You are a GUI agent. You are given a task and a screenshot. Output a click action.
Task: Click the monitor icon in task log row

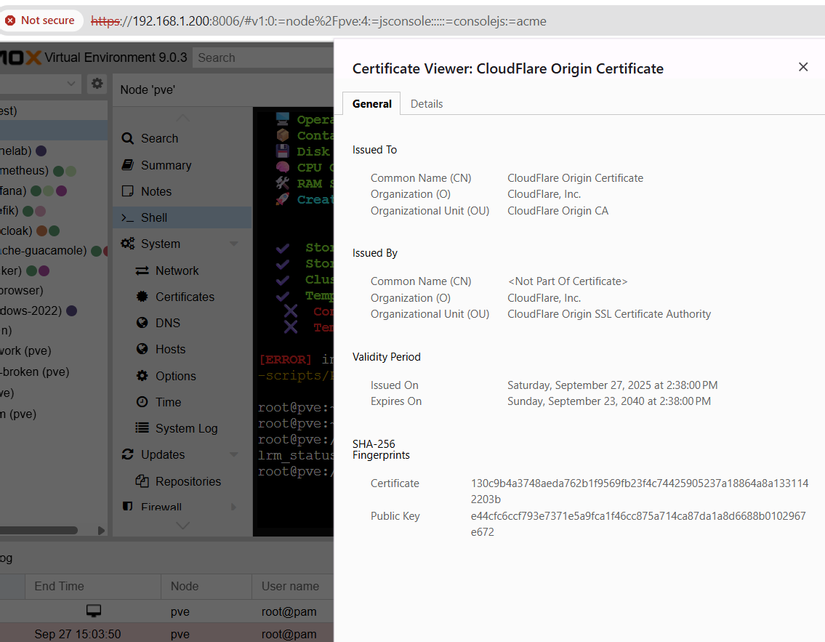(94, 611)
